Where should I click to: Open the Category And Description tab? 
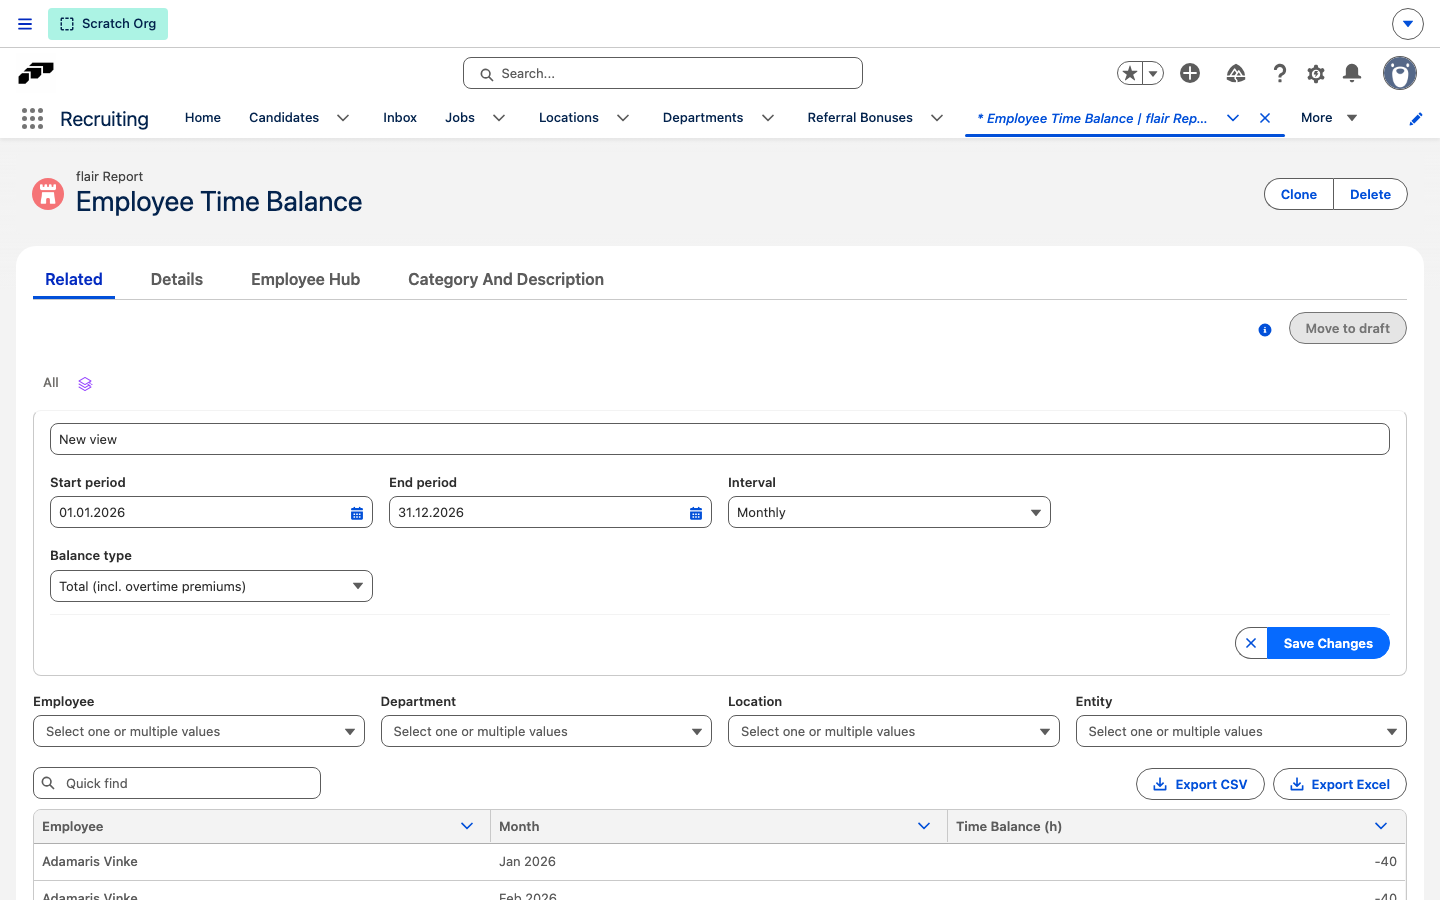(506, 280)
